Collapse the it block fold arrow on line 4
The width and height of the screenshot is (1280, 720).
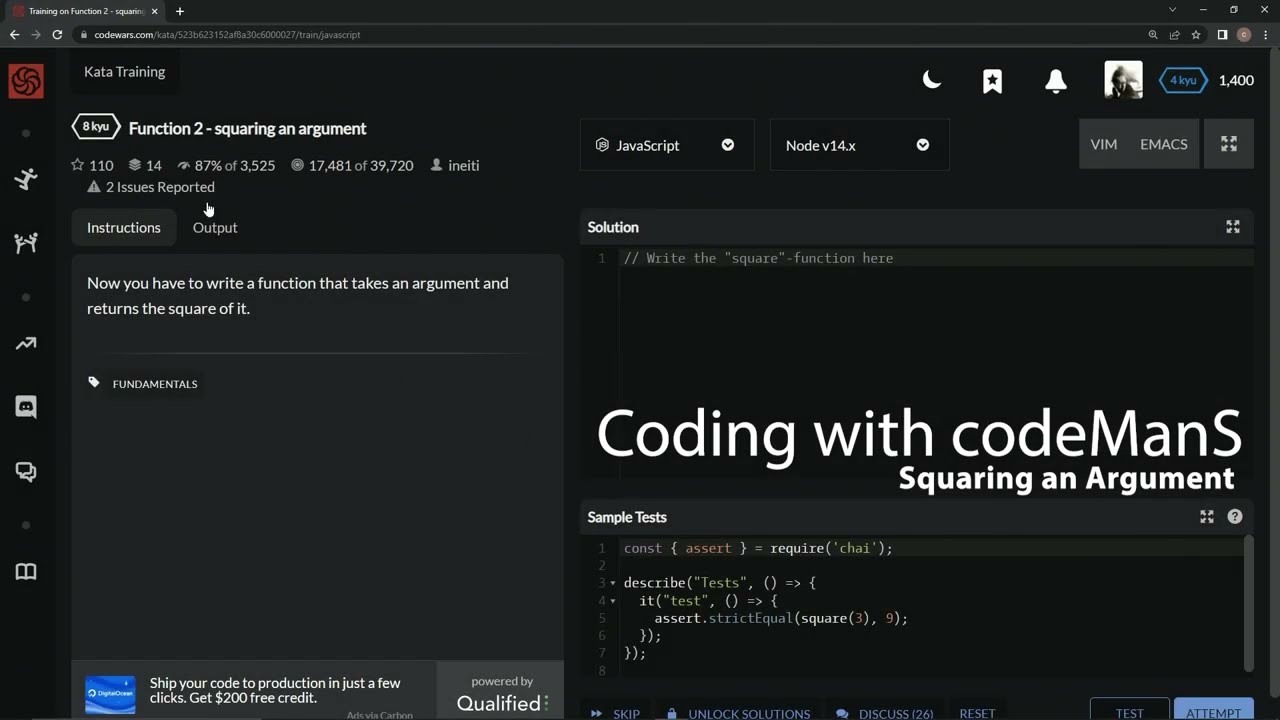tap(613, 601)
